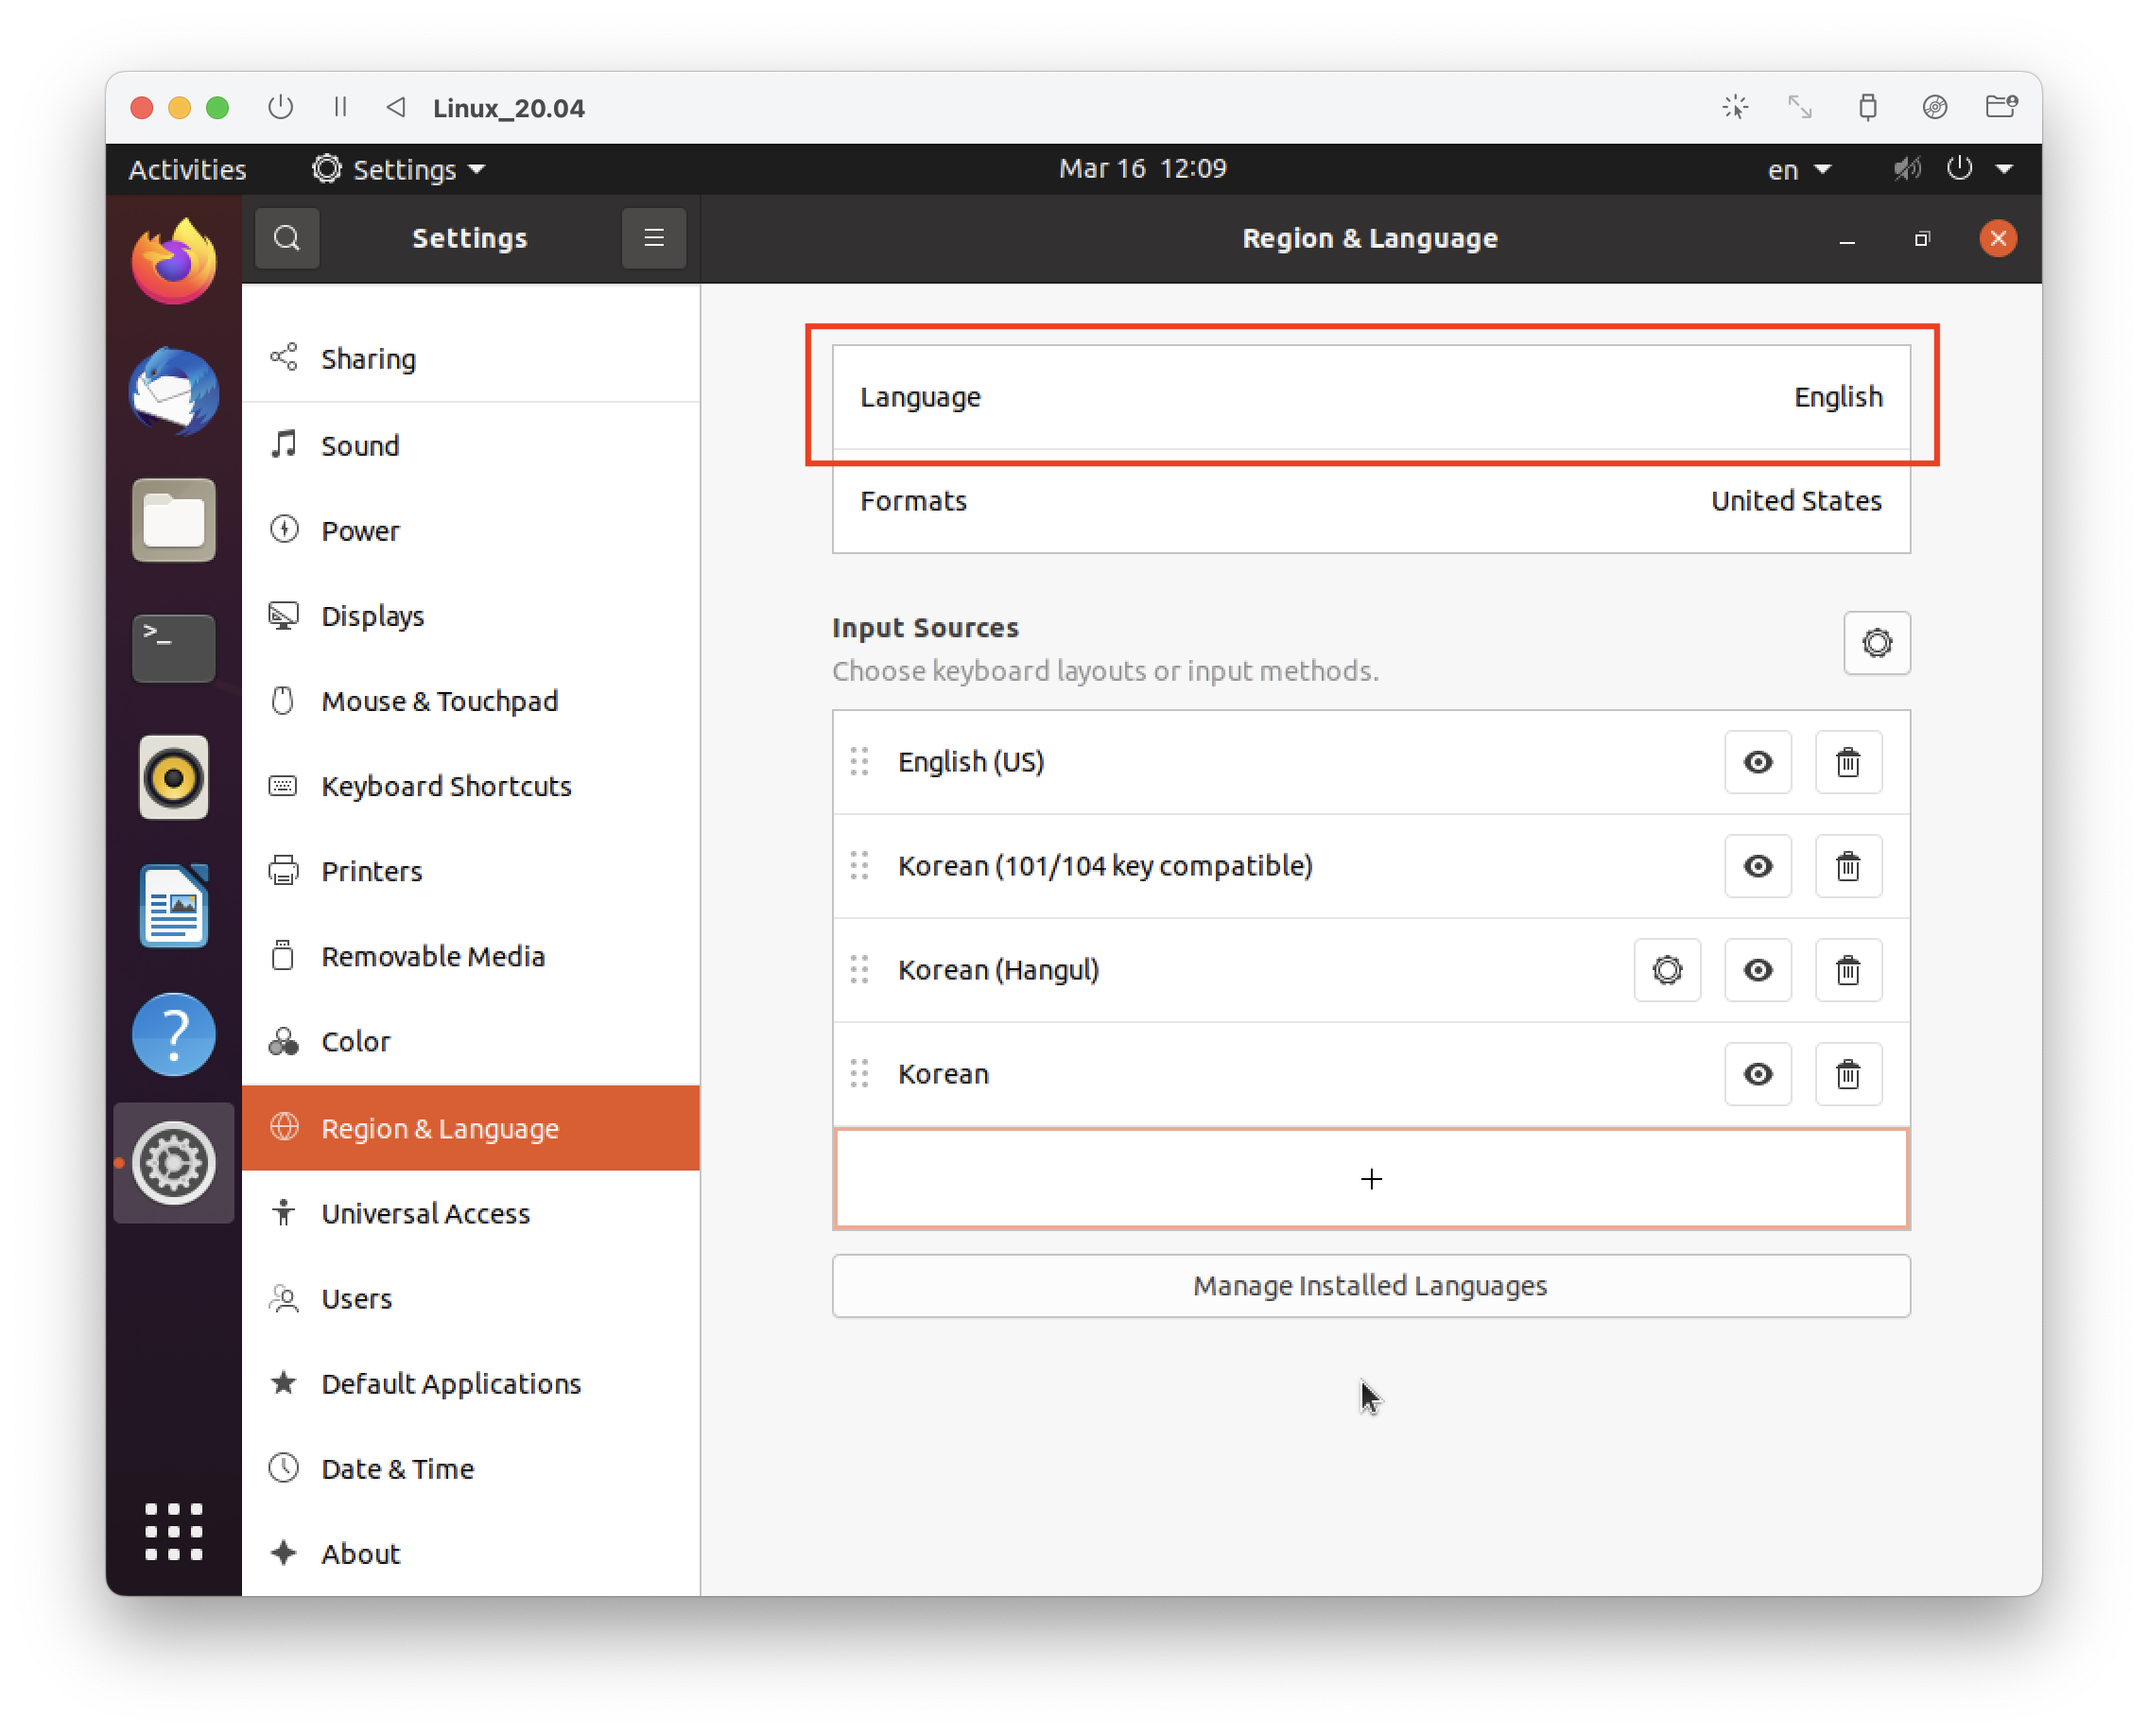2148x1736 pixels.
Task: Open the hamburger menu in Settings header
Action: click(x=654, y=238)
